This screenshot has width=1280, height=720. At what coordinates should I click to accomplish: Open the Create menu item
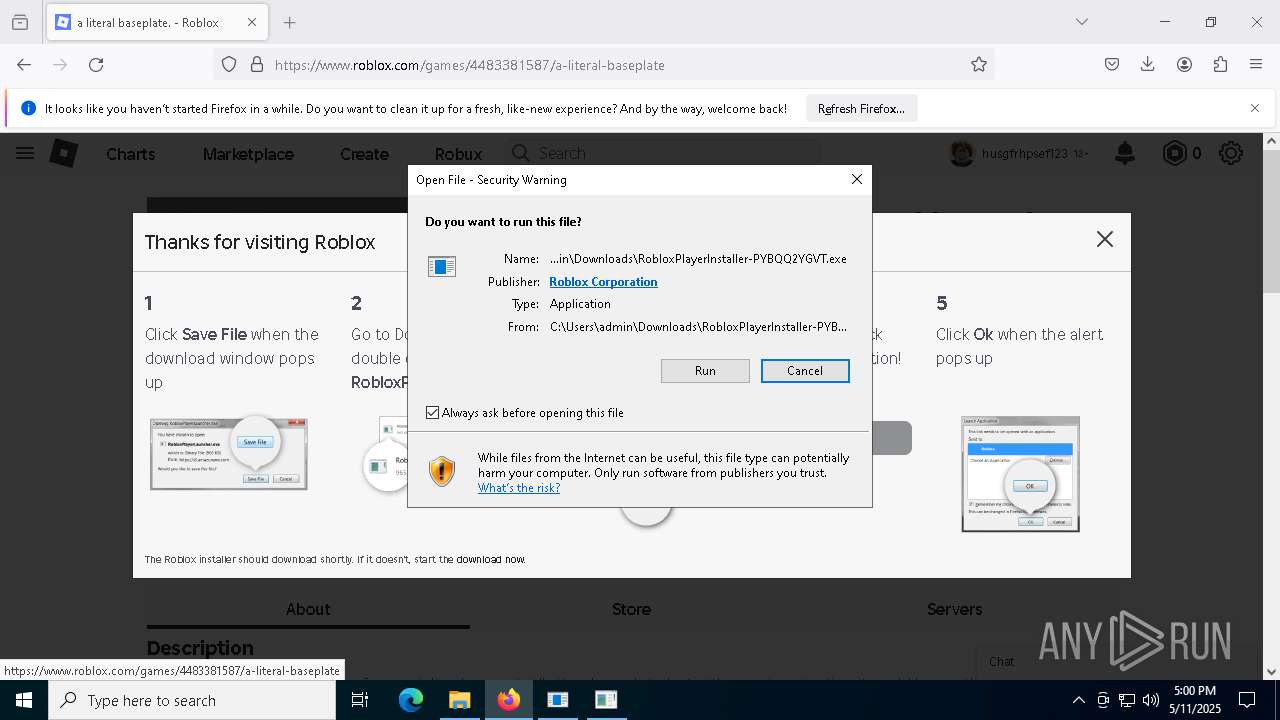(364, 154)
